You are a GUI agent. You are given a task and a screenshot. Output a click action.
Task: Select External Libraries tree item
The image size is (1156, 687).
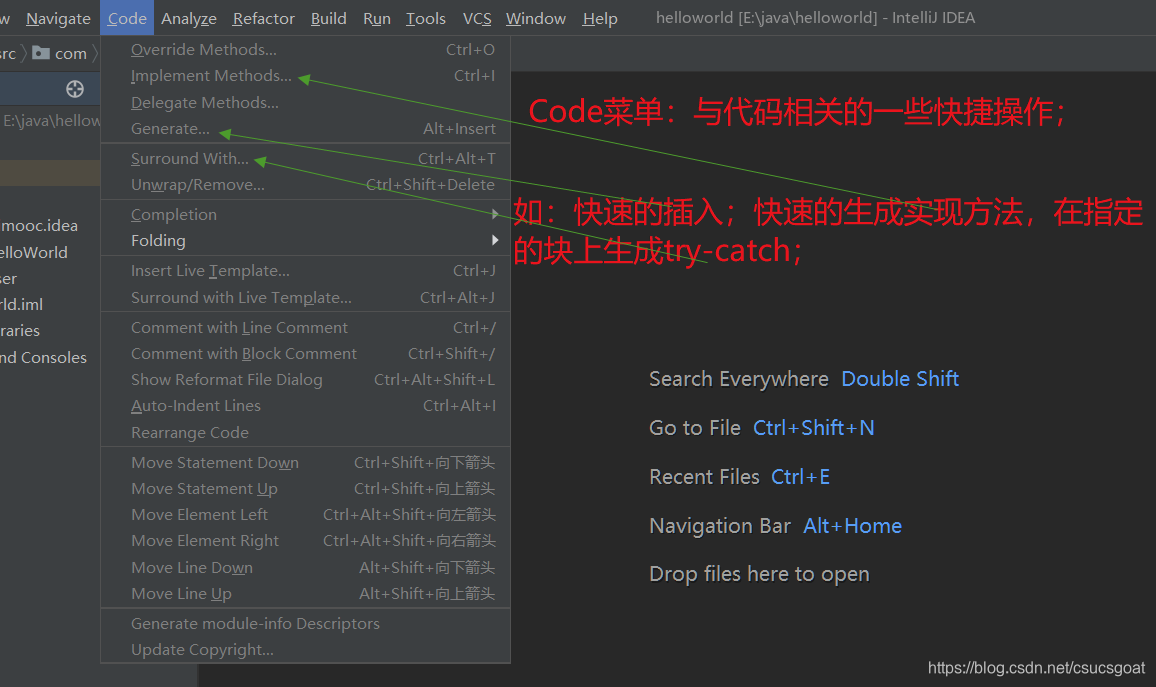coord(20,331)
